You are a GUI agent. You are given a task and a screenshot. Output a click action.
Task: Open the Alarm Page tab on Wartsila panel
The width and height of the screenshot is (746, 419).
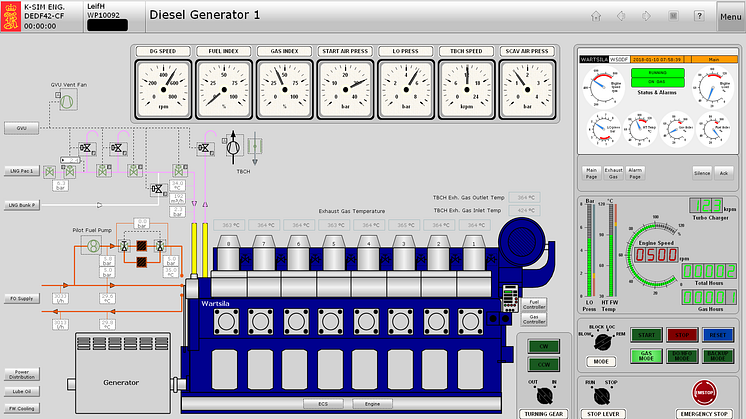click(635, 173)
